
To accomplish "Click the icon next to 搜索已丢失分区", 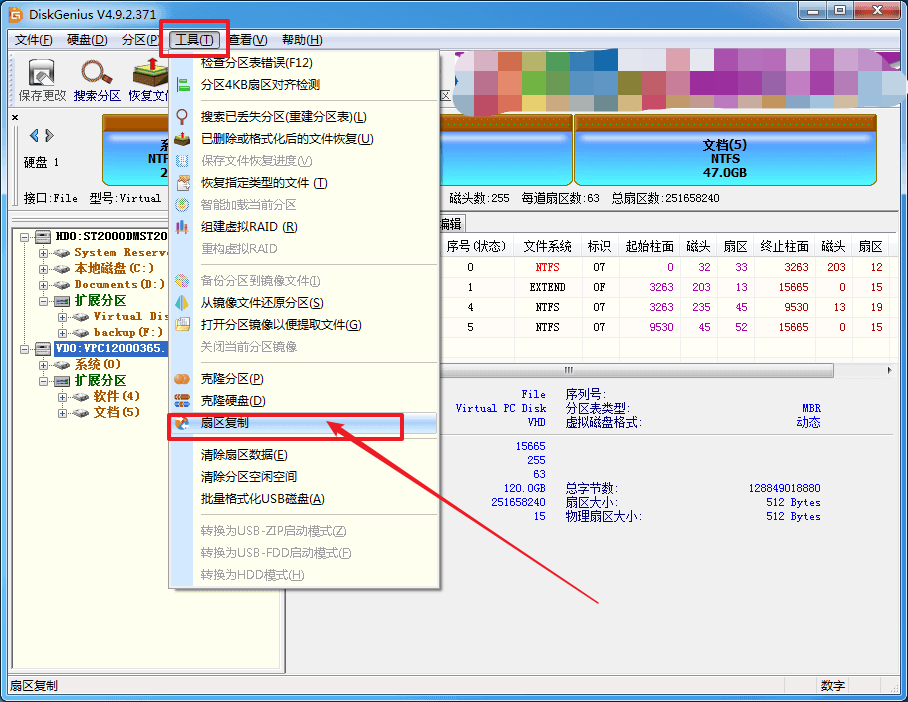I will tap(182, 117).
